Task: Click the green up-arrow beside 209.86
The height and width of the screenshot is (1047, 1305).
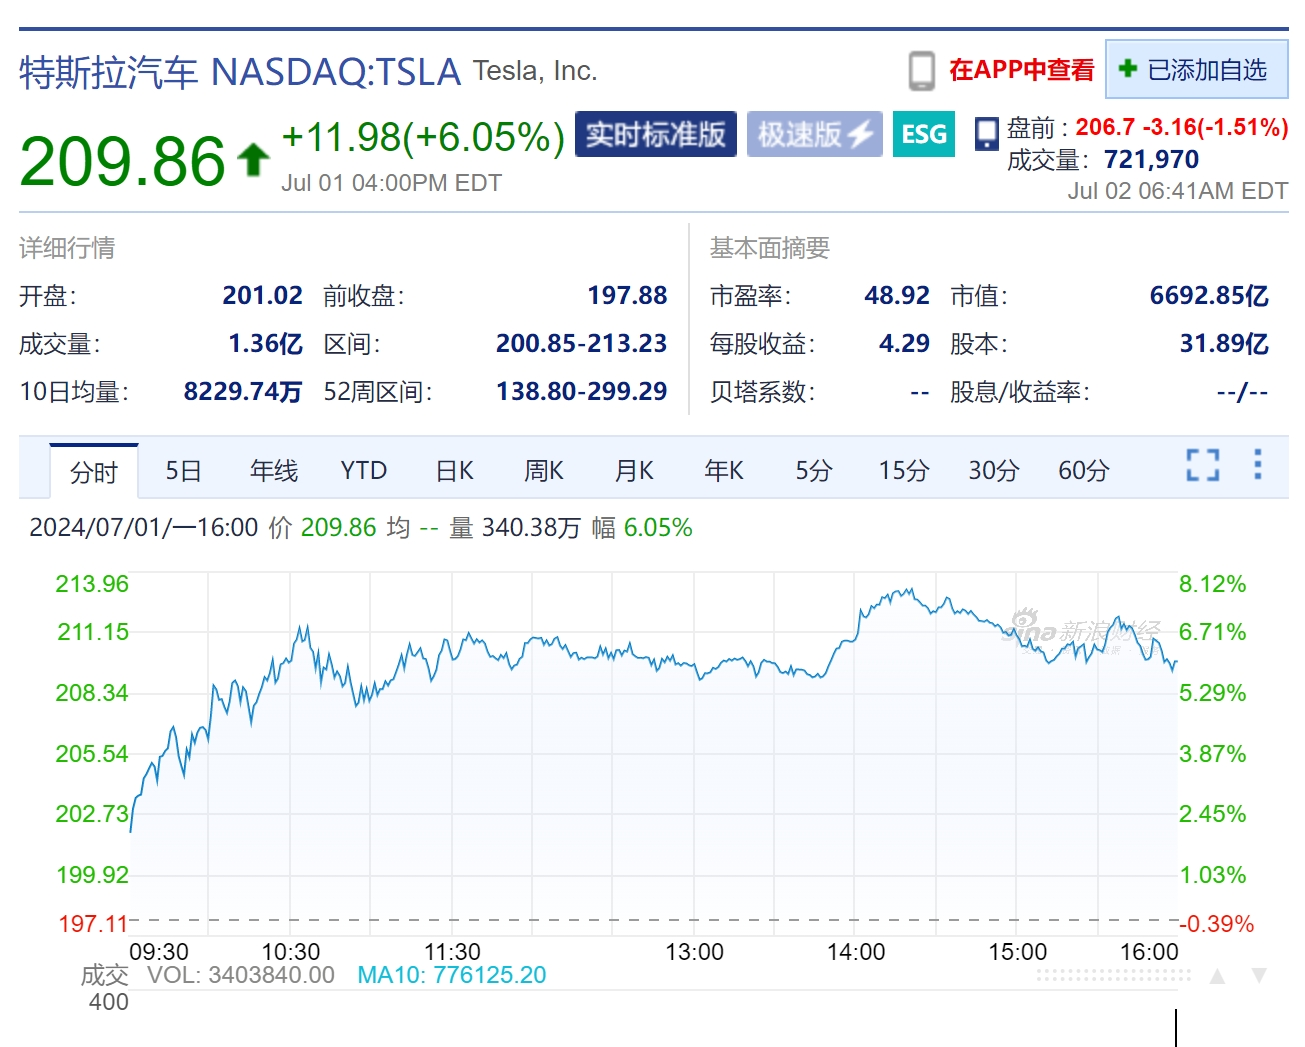Action: [253, 159]
